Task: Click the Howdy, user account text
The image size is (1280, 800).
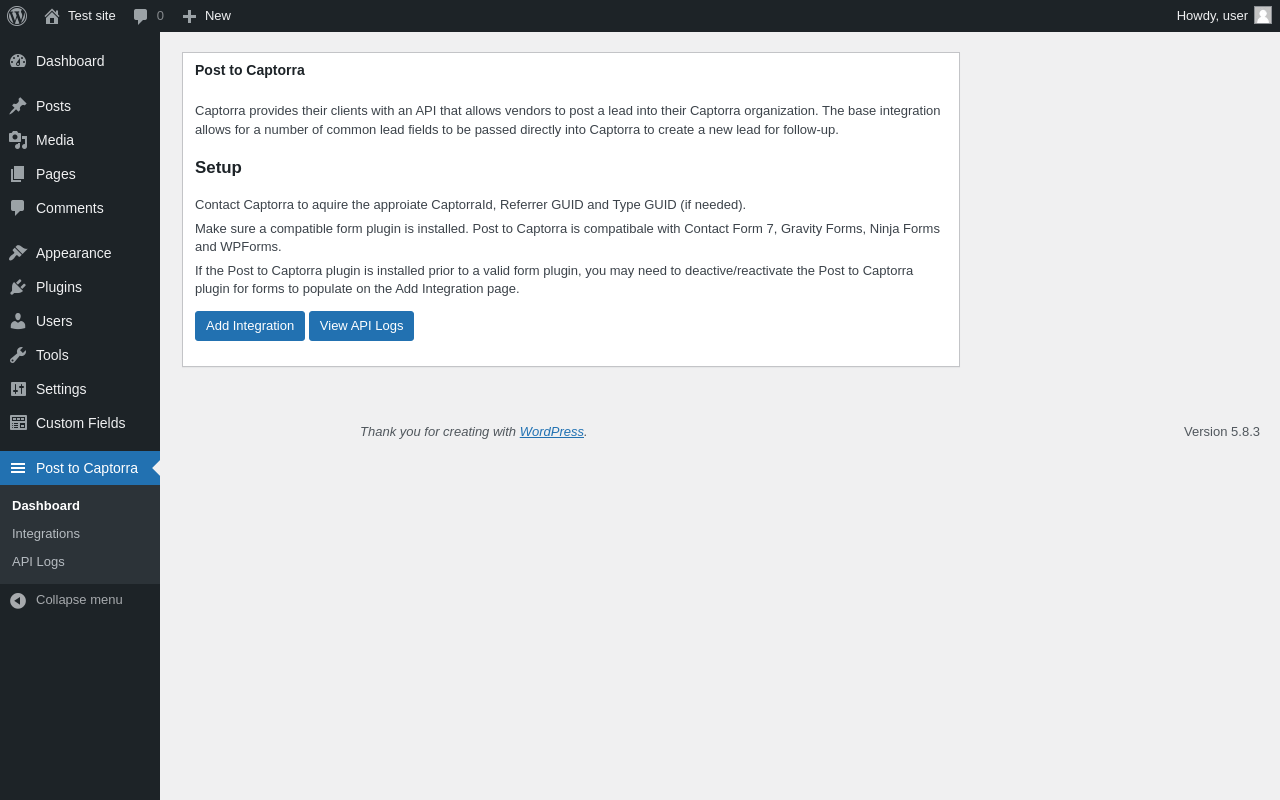Action: [x=1212, y=16]
